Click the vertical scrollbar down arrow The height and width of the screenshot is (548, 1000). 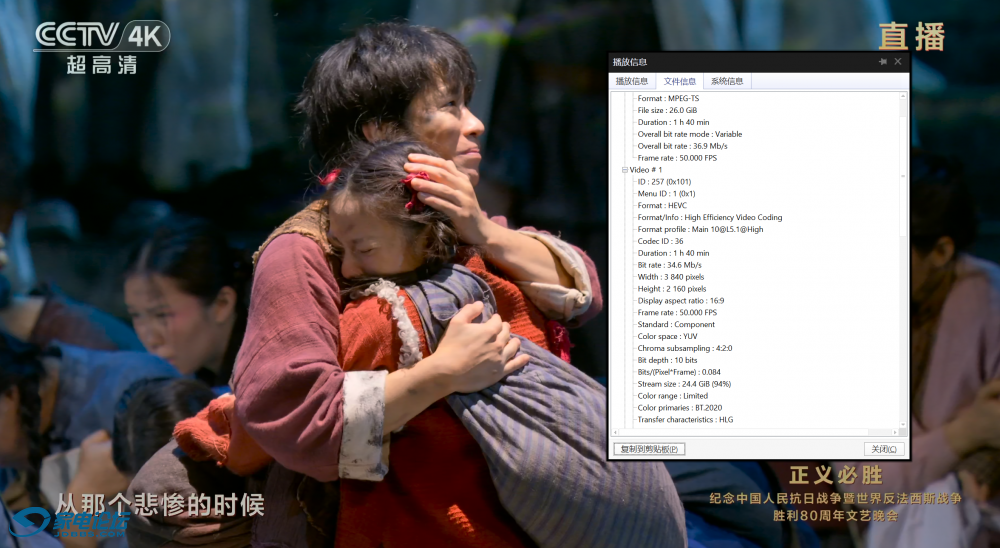pyautogui.click(x=903, y=423)
